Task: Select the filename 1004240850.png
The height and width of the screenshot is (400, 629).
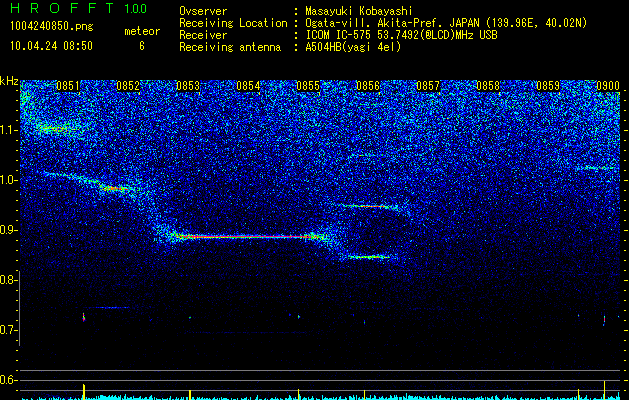Action: coord(52,27)
